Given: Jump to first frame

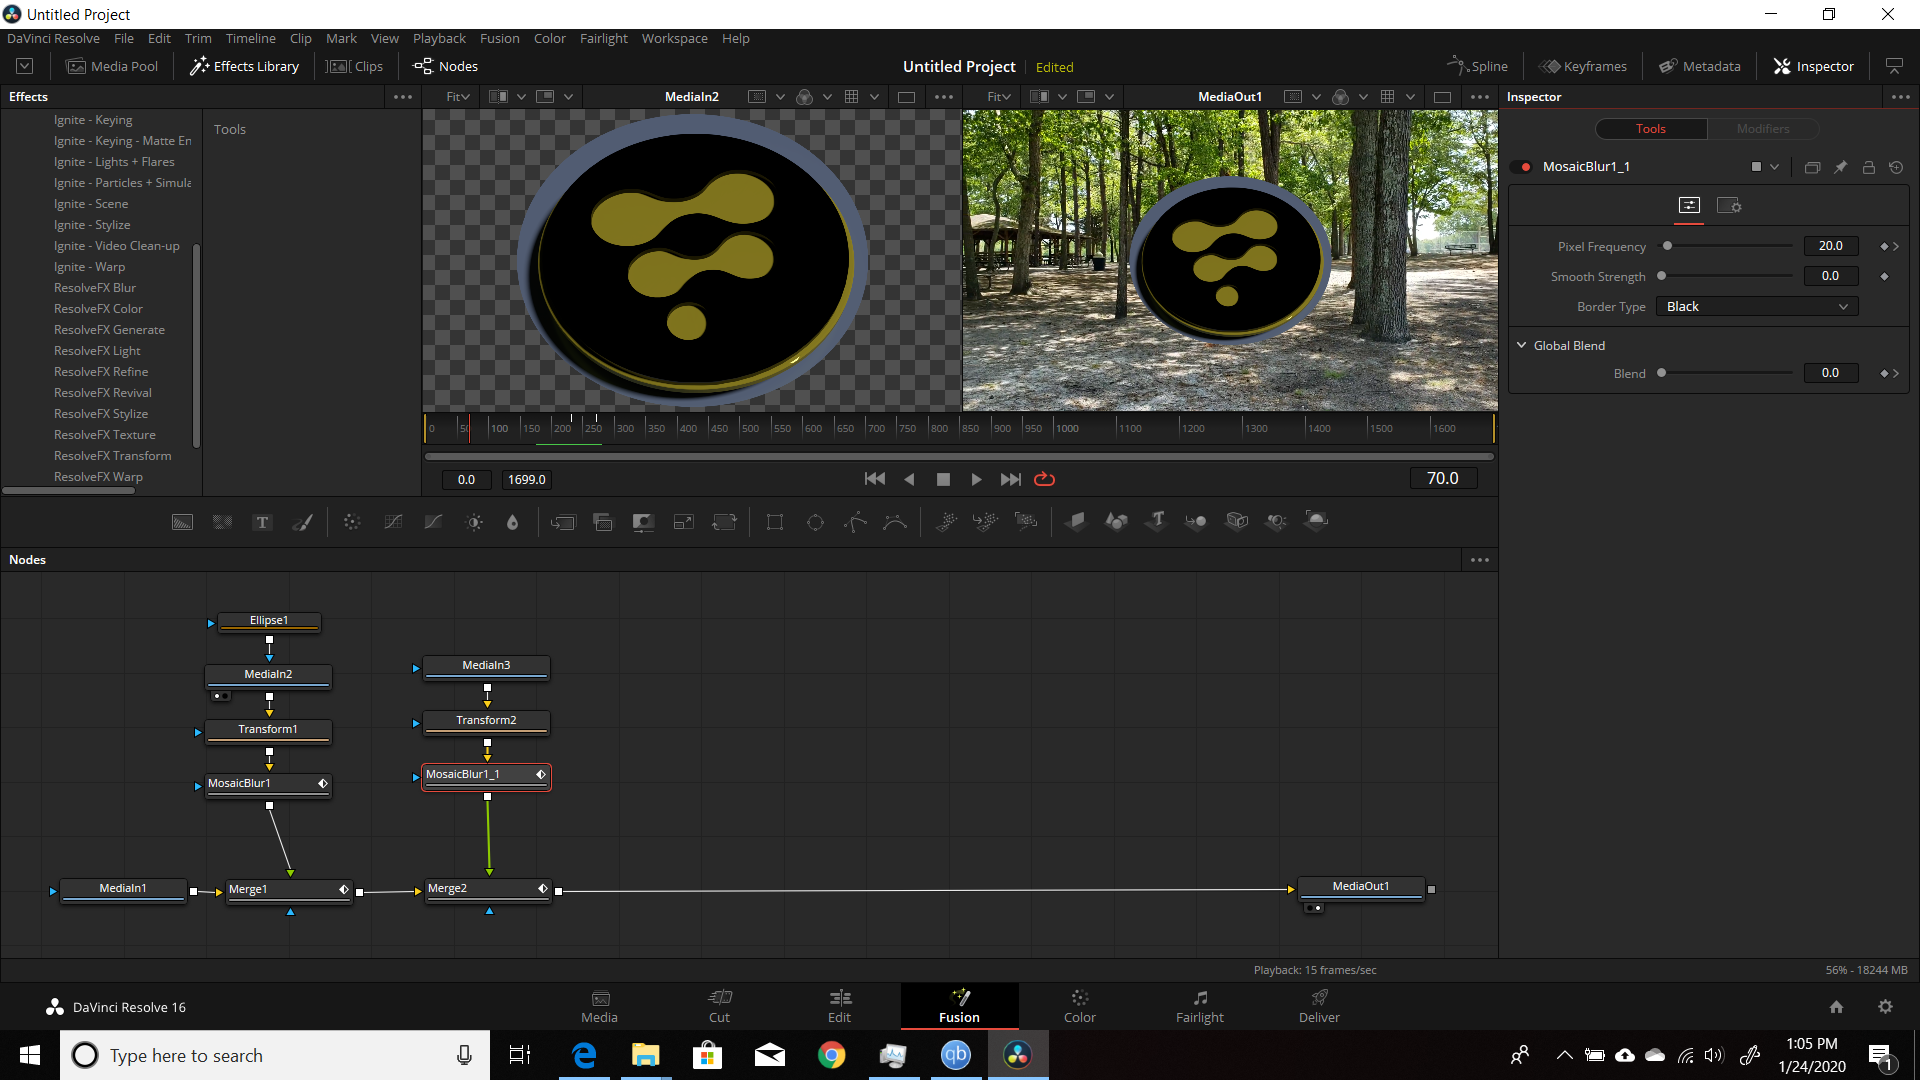Looking at the screenshot, I should point(875,479).
